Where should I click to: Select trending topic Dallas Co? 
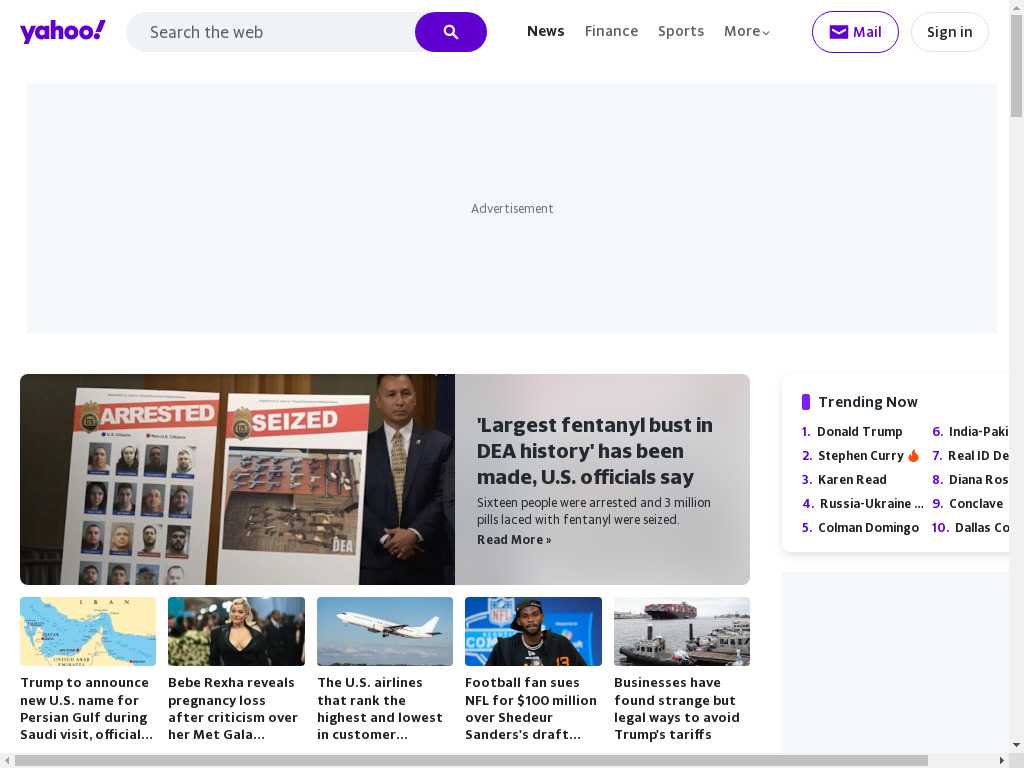(x=982, y=528)
